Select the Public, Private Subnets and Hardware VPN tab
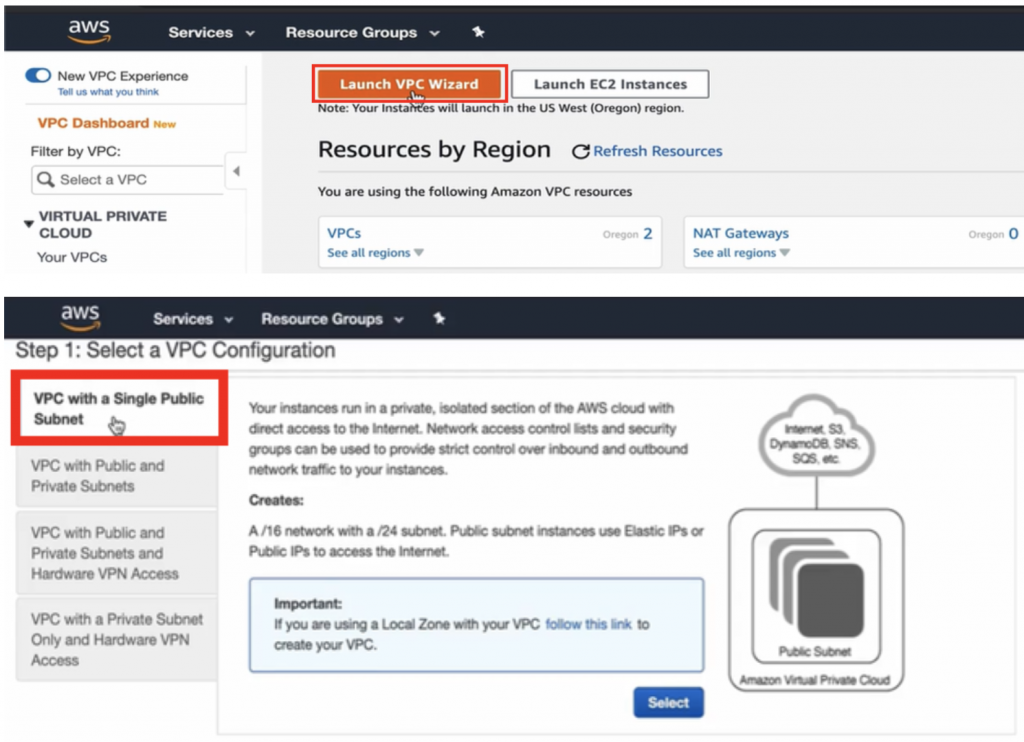This screenshot has height=742, width=1024. click(117, 553)
